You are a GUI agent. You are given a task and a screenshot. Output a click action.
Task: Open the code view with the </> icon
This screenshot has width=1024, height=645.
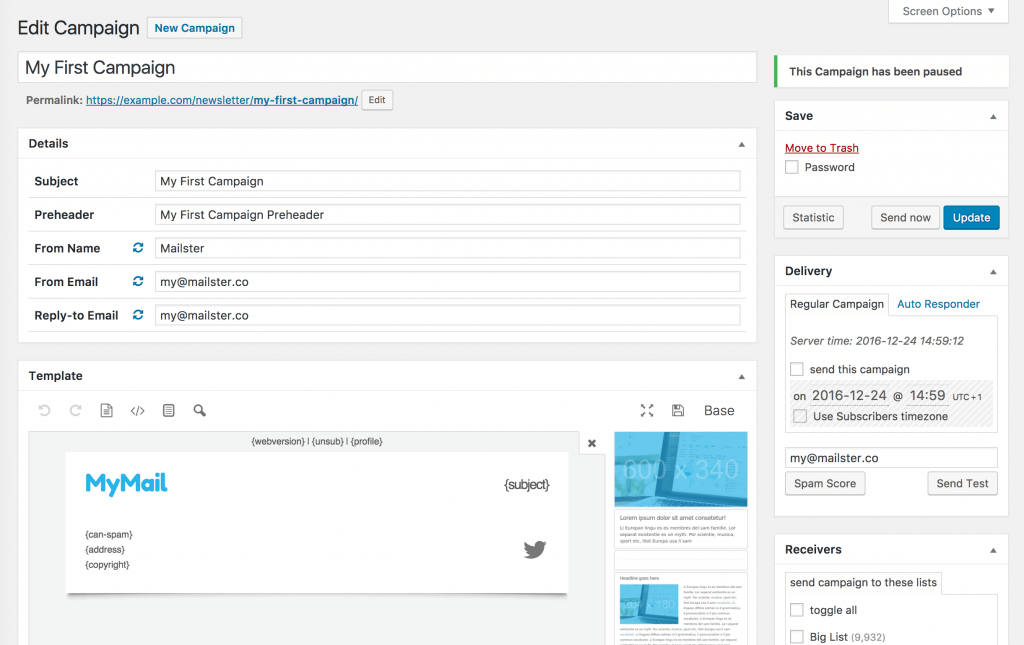point(137,410)
